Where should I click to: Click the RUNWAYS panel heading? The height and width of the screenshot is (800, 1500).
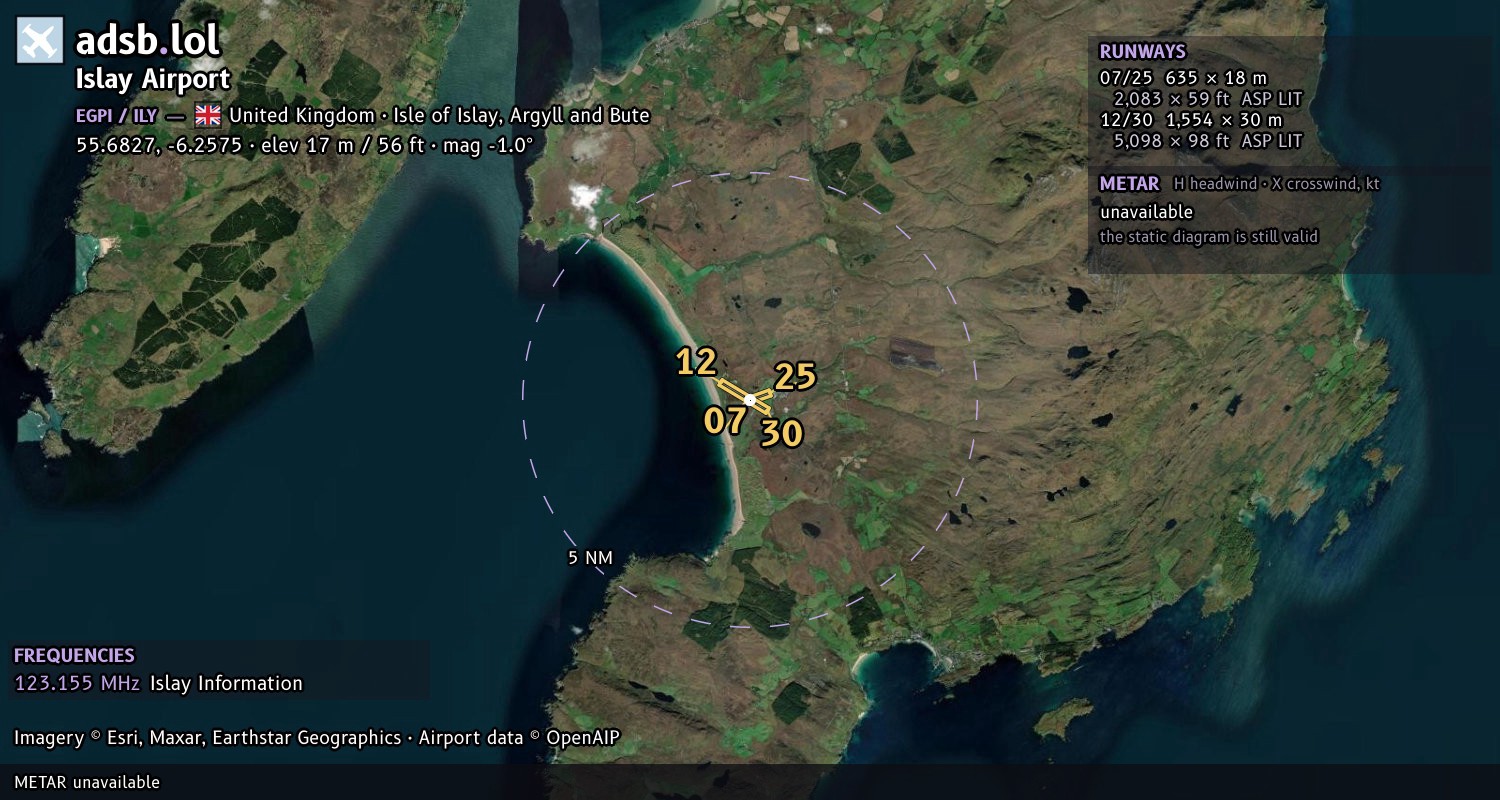[x=1142, y=52]
